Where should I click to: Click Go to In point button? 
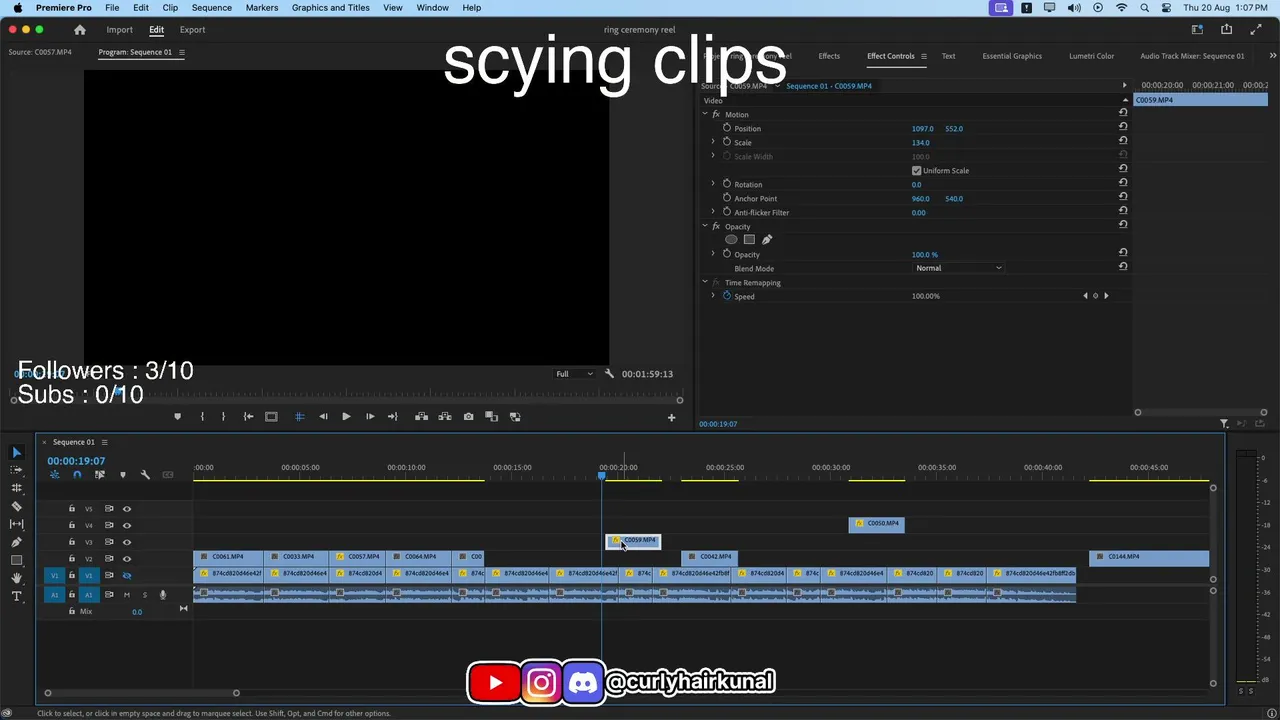pos(248,417)
